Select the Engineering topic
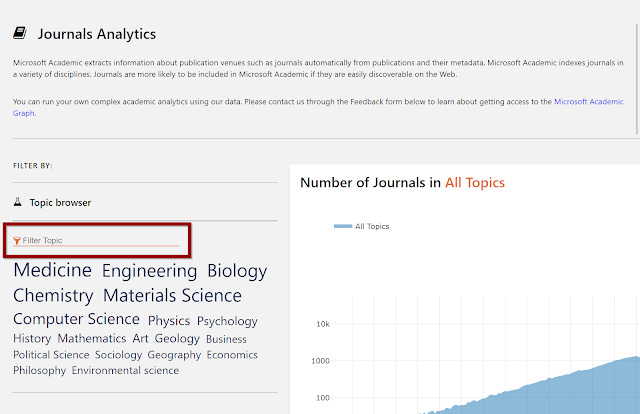The image size is (640, 414). 149,271
